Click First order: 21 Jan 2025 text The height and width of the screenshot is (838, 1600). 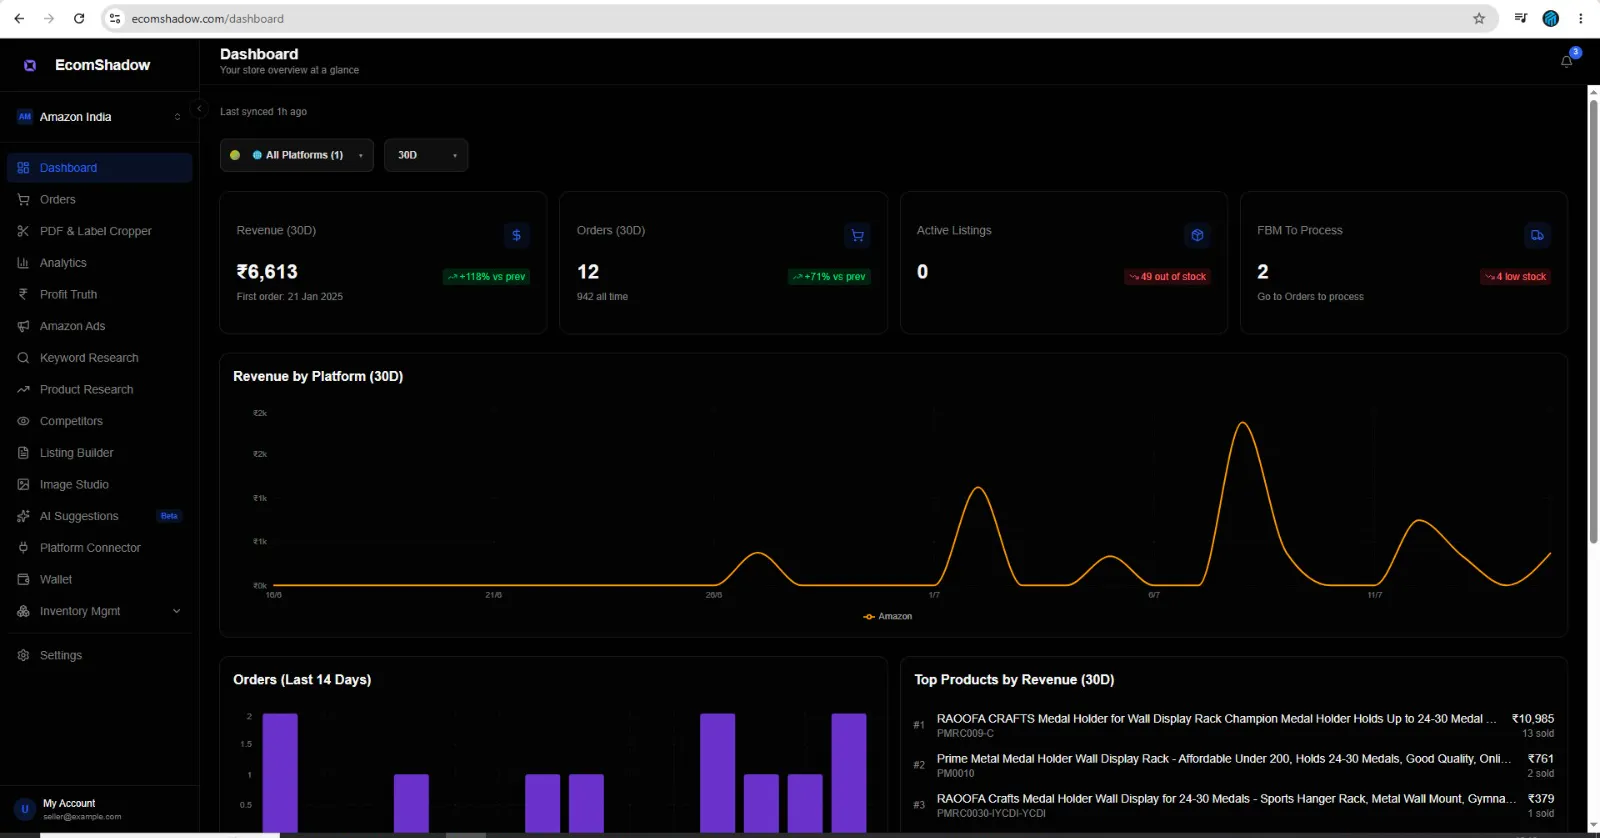click(289, 297)
